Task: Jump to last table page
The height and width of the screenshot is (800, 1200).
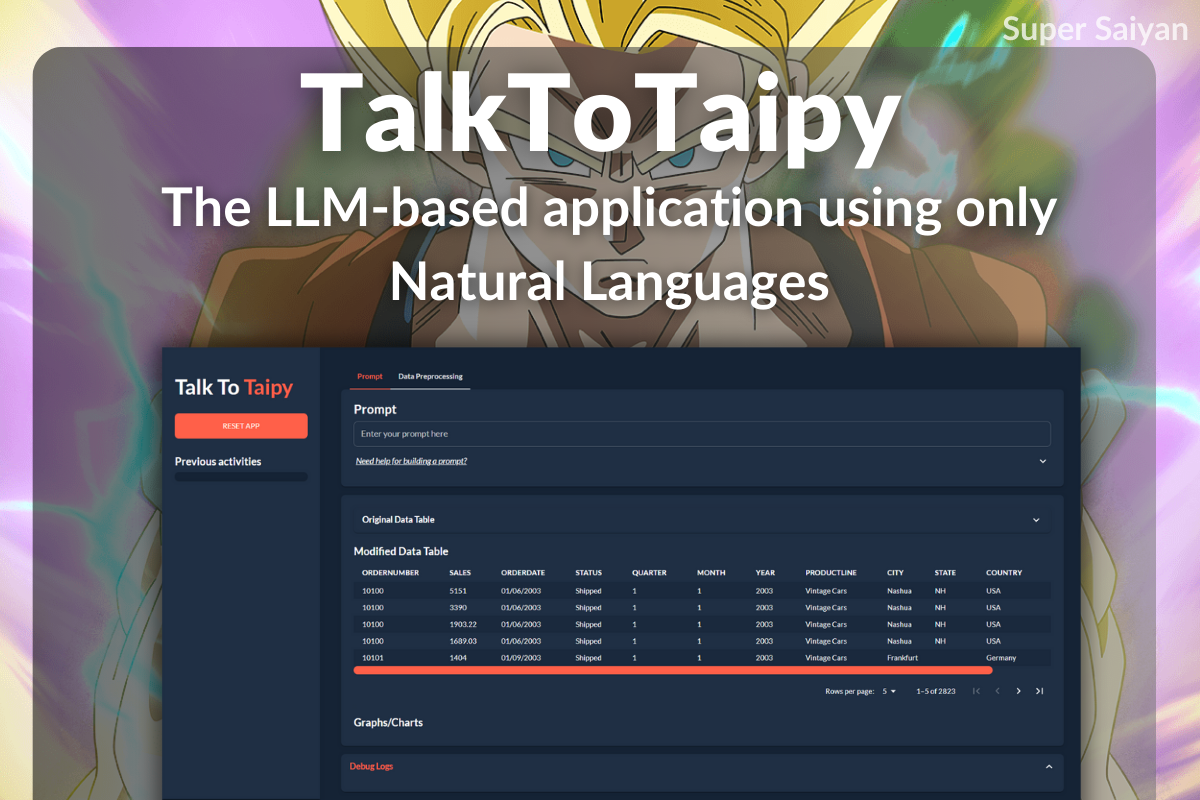Action: click(1039, 691)
